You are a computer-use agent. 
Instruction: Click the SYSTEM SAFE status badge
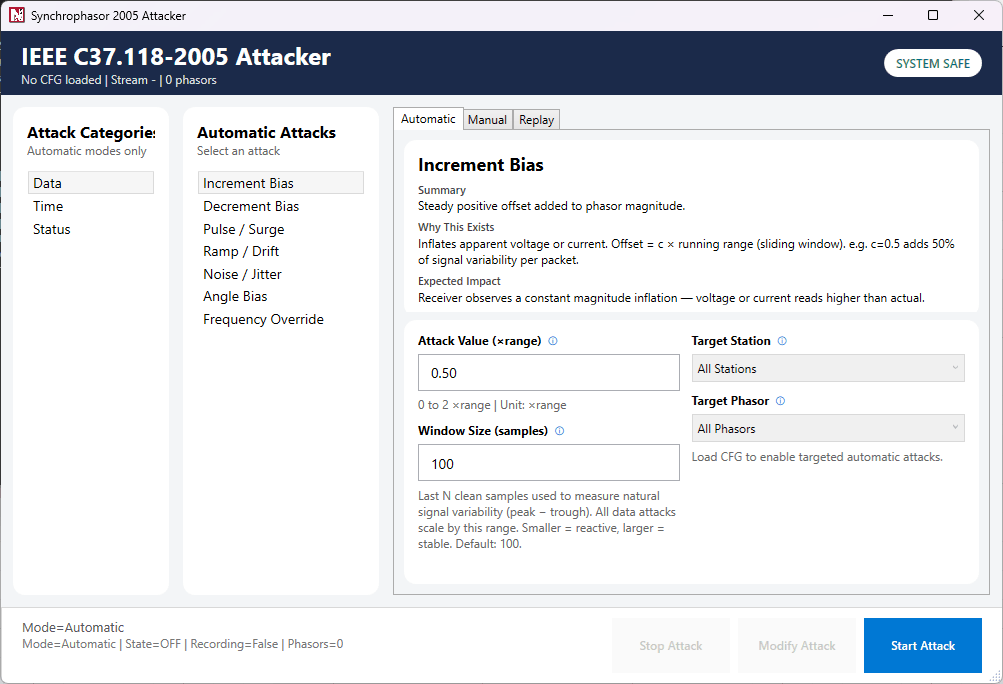933,63
